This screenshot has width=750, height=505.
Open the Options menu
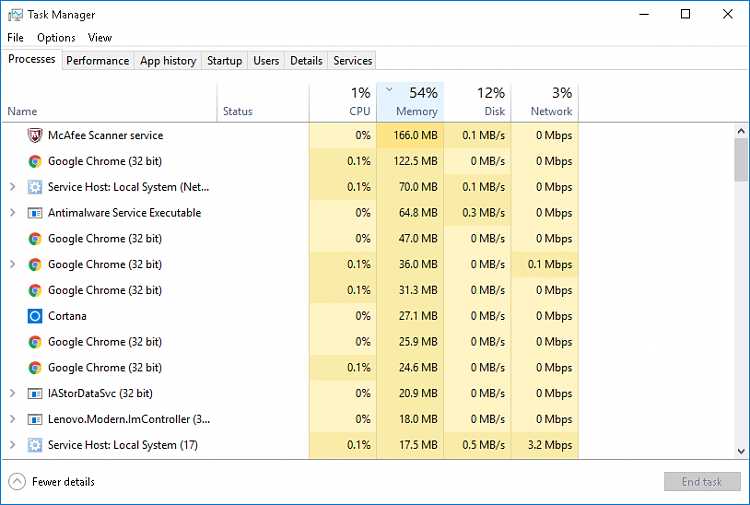(x=56, y=37)
